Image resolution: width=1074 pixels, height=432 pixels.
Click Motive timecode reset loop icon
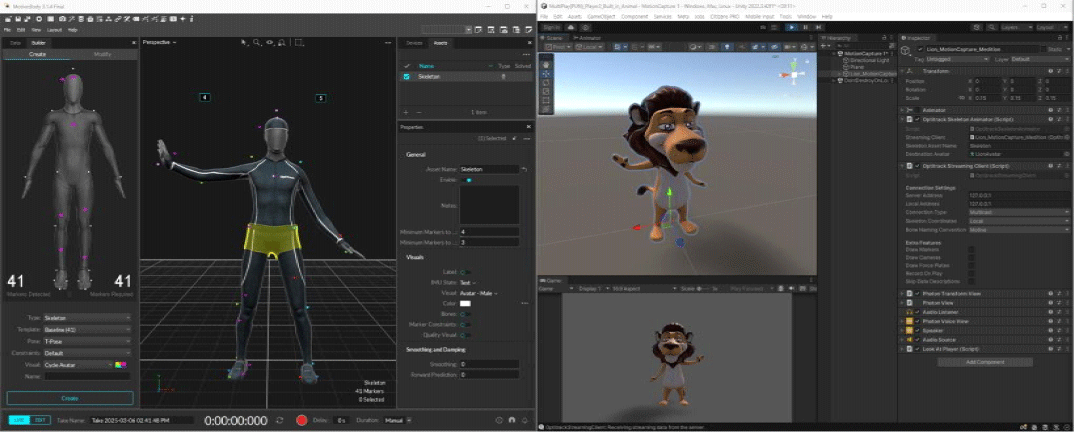279,420
